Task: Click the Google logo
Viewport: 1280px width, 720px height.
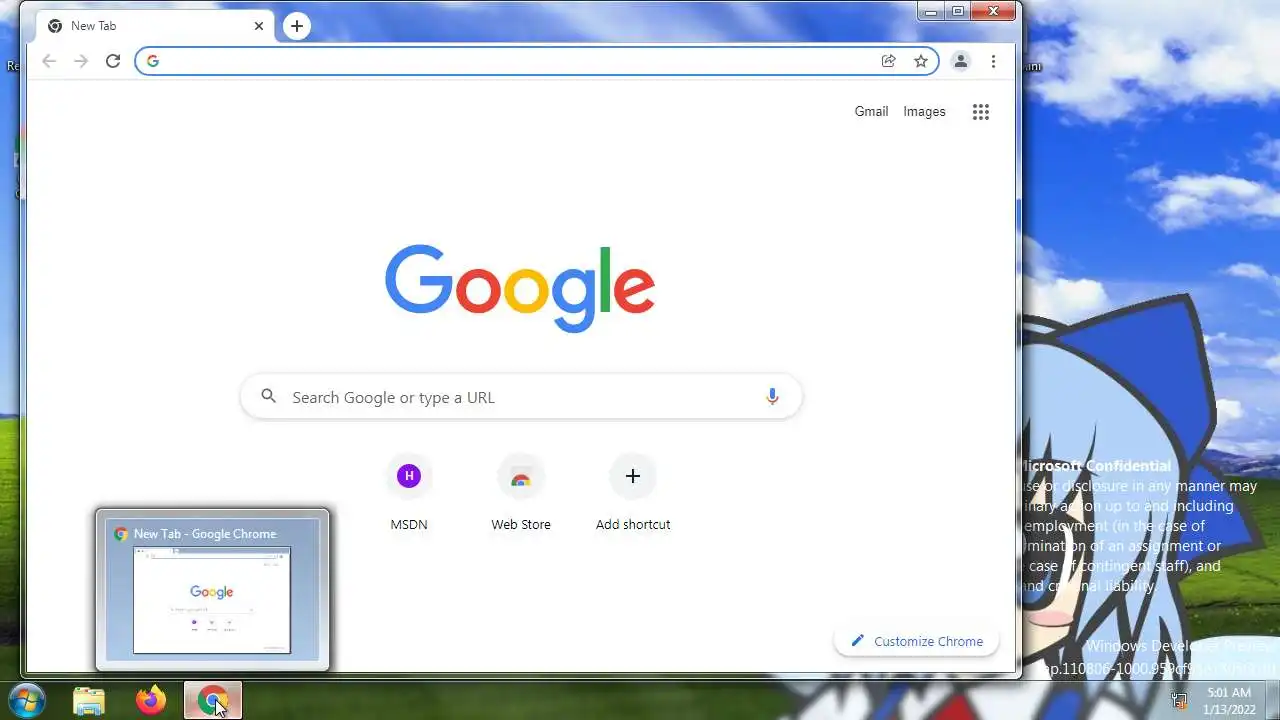Action: tap(520, 288)
